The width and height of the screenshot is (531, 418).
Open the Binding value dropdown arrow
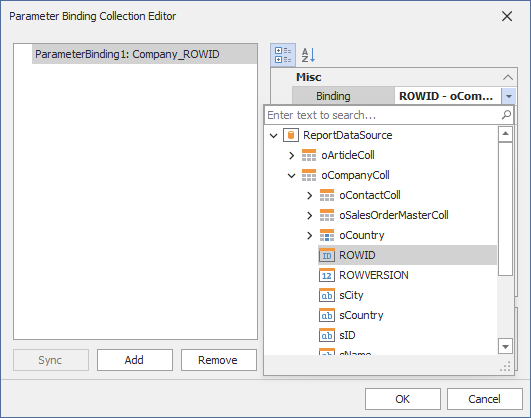point(509,96)
